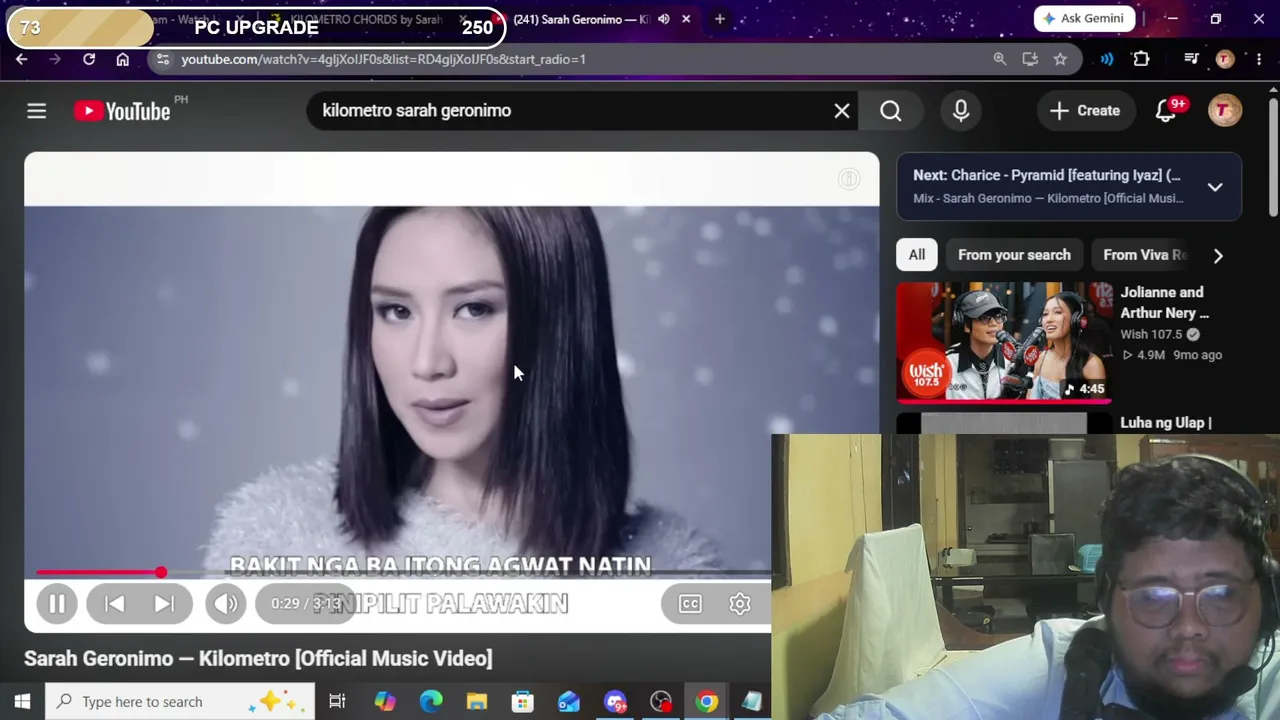Viewport: 1280px width, 720px height.
Task: Click the Sarah Geronimo Kilometro video title
Action: [258, 658]
